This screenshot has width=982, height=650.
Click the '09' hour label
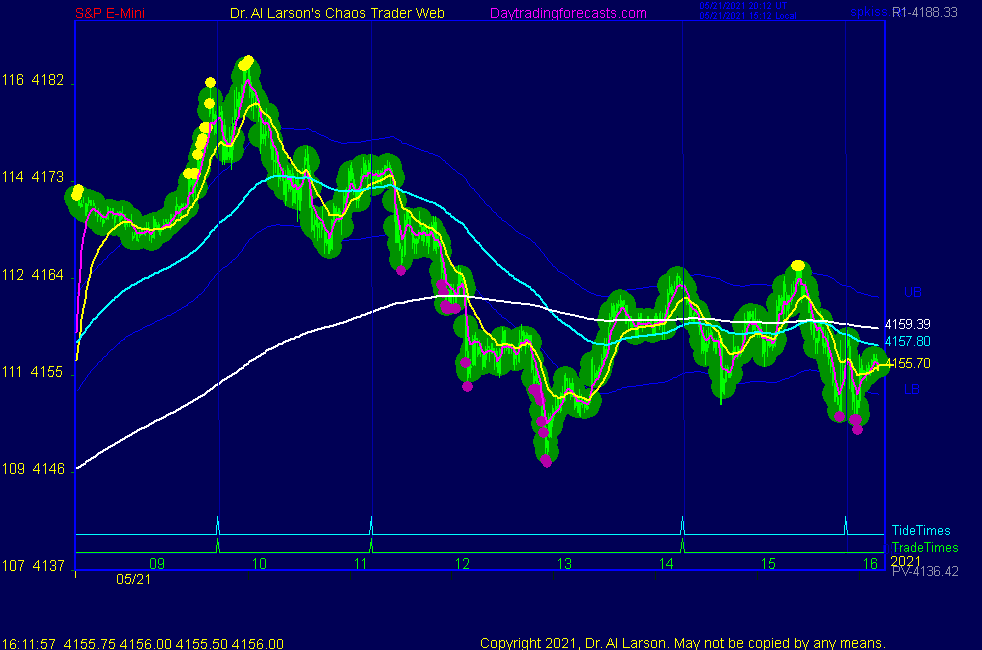157,564
